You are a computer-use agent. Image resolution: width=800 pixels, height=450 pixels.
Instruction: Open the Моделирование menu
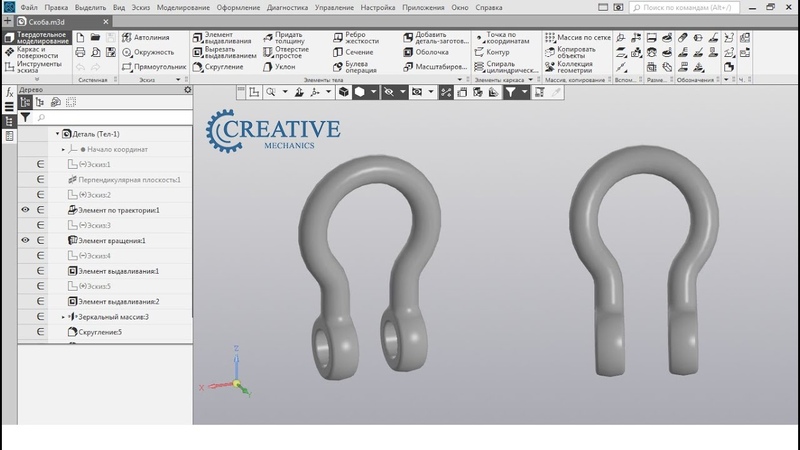(182, 7)
